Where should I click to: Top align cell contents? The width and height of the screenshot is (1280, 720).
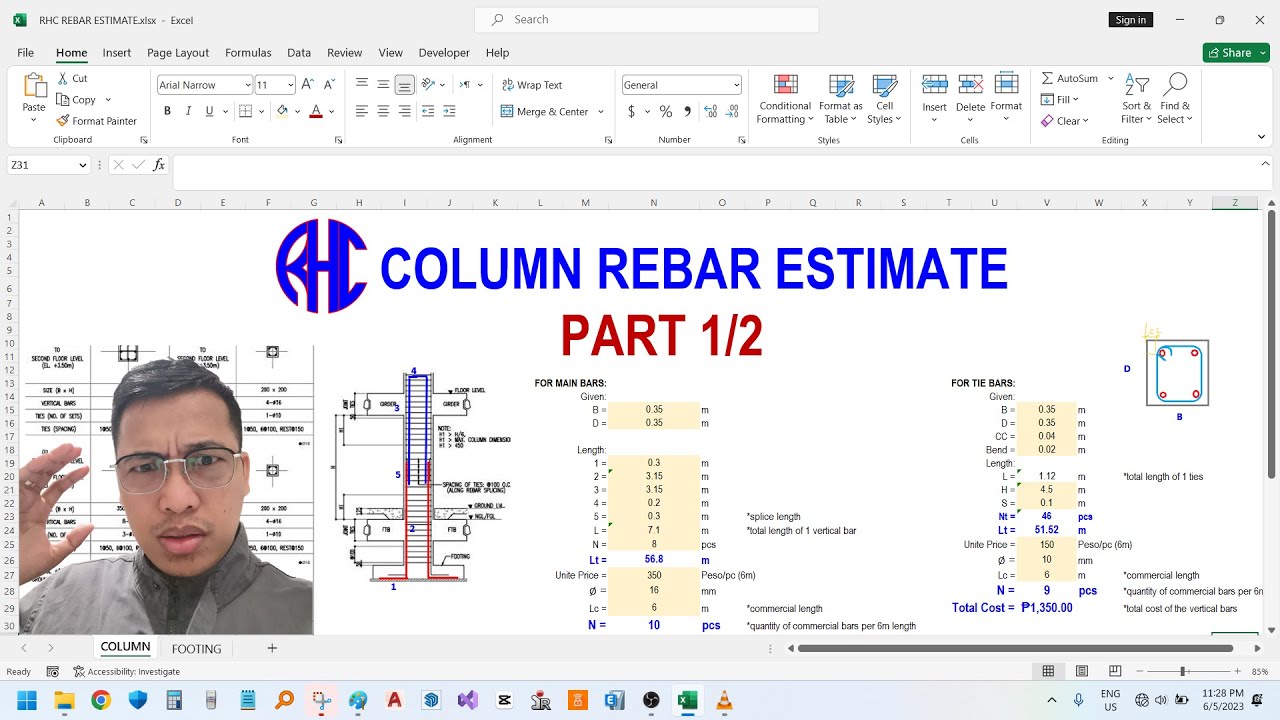pyautogui.click(x=362, y=85)
